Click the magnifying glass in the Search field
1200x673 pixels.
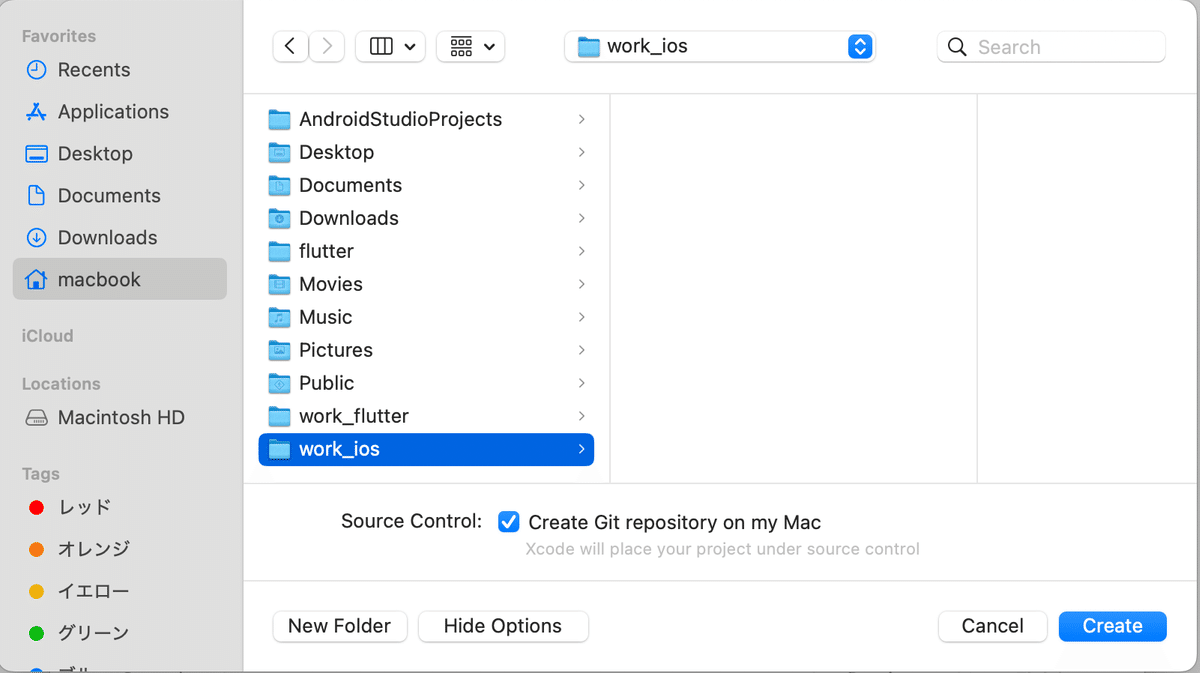tap(957, 46)
